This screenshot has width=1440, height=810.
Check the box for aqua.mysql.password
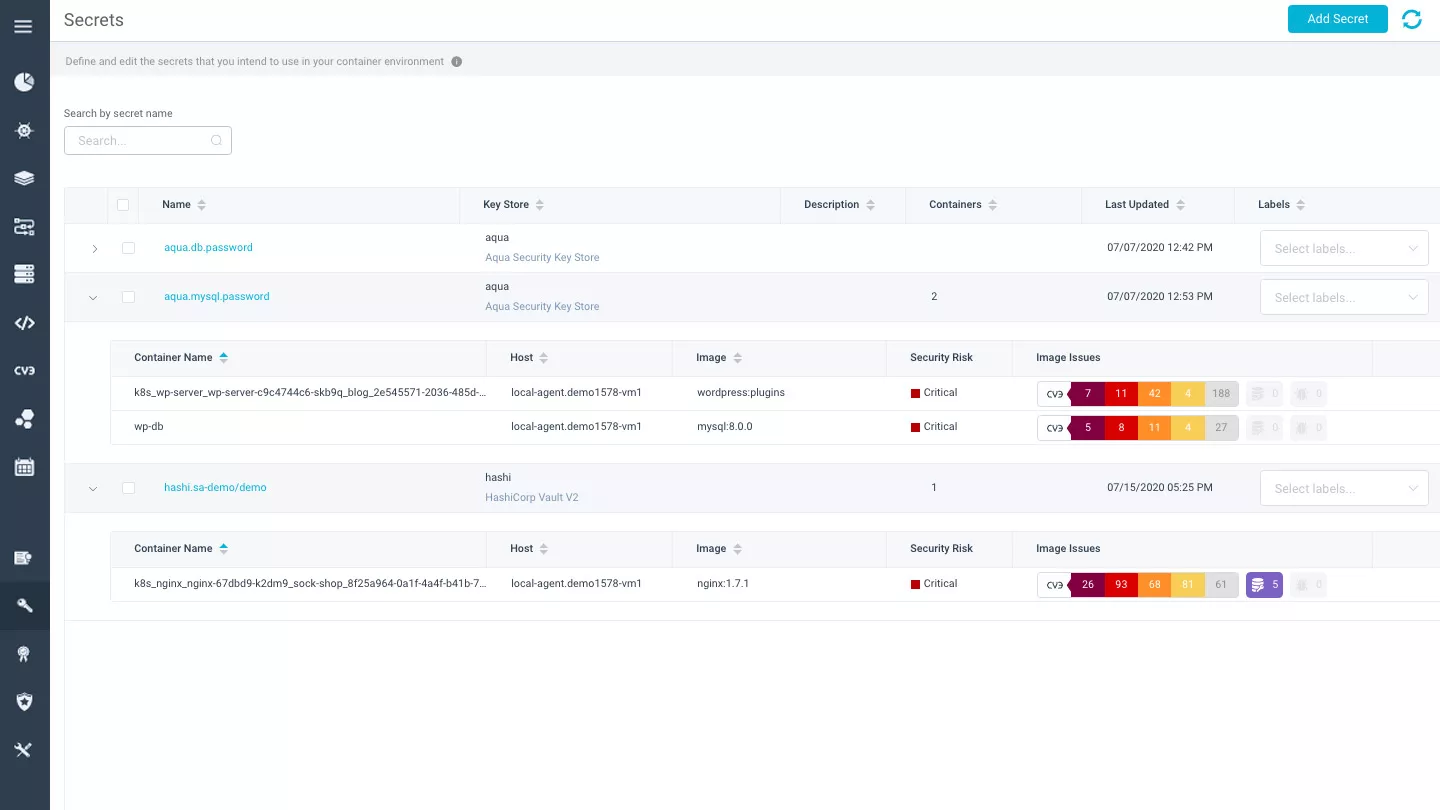(x=128, y=297)
